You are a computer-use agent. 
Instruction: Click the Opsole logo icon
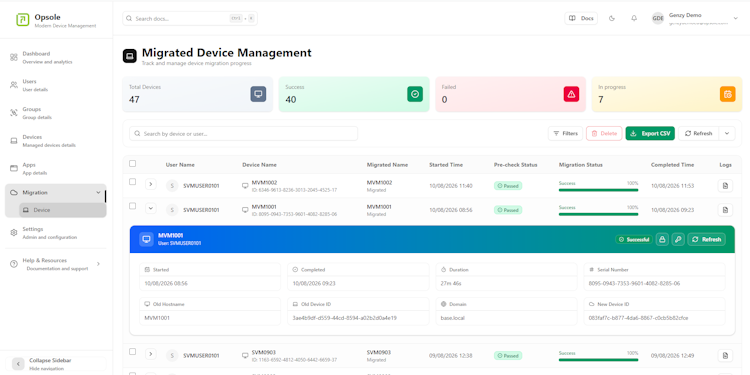click(x=22, y=20)
